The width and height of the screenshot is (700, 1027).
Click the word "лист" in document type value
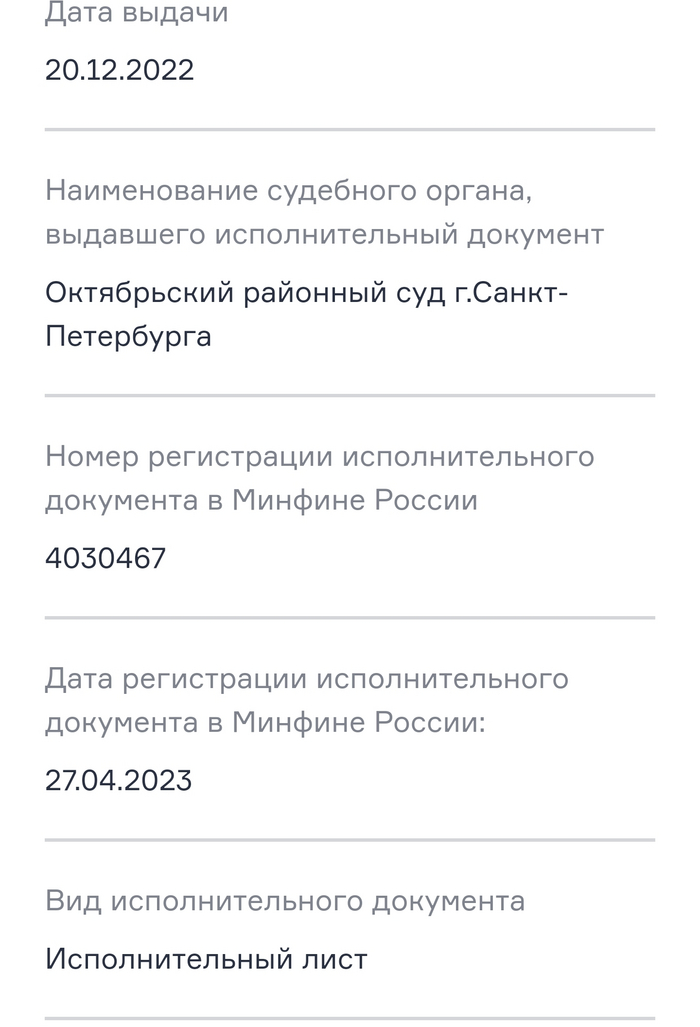(334, 960)
